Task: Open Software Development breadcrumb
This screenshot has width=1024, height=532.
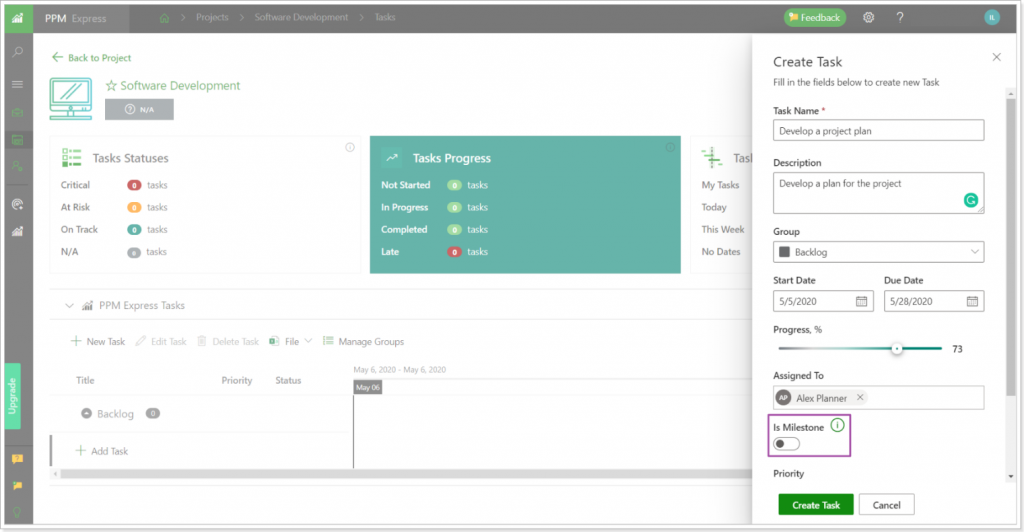Action: point(301,18)
